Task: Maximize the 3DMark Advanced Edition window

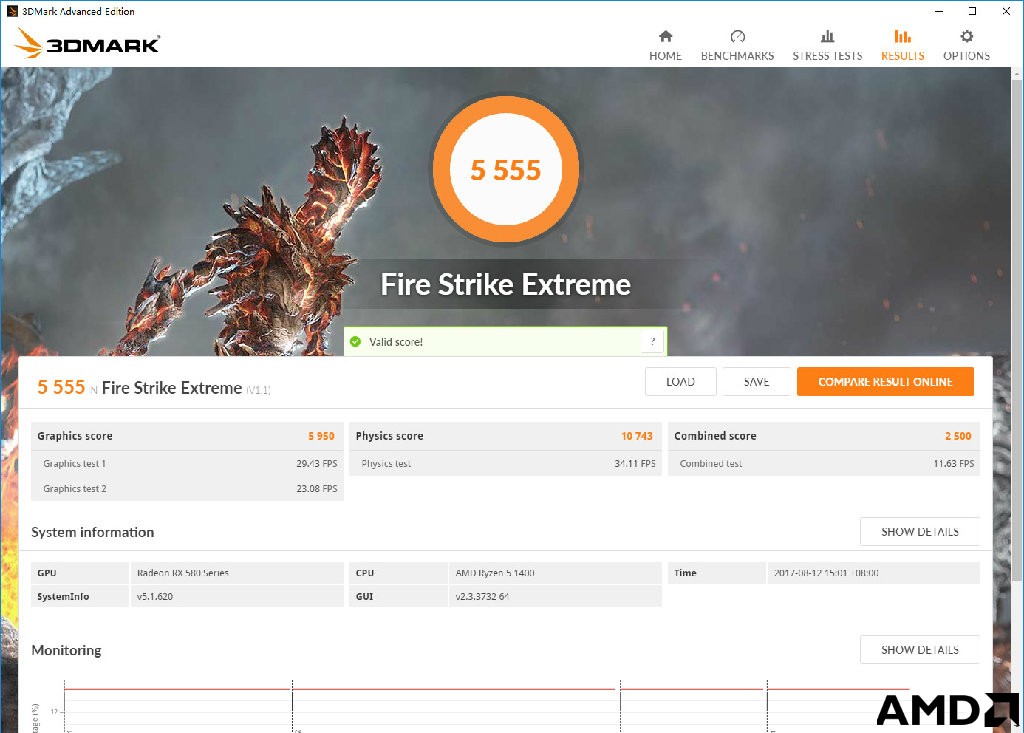Action: coord(972,11)
